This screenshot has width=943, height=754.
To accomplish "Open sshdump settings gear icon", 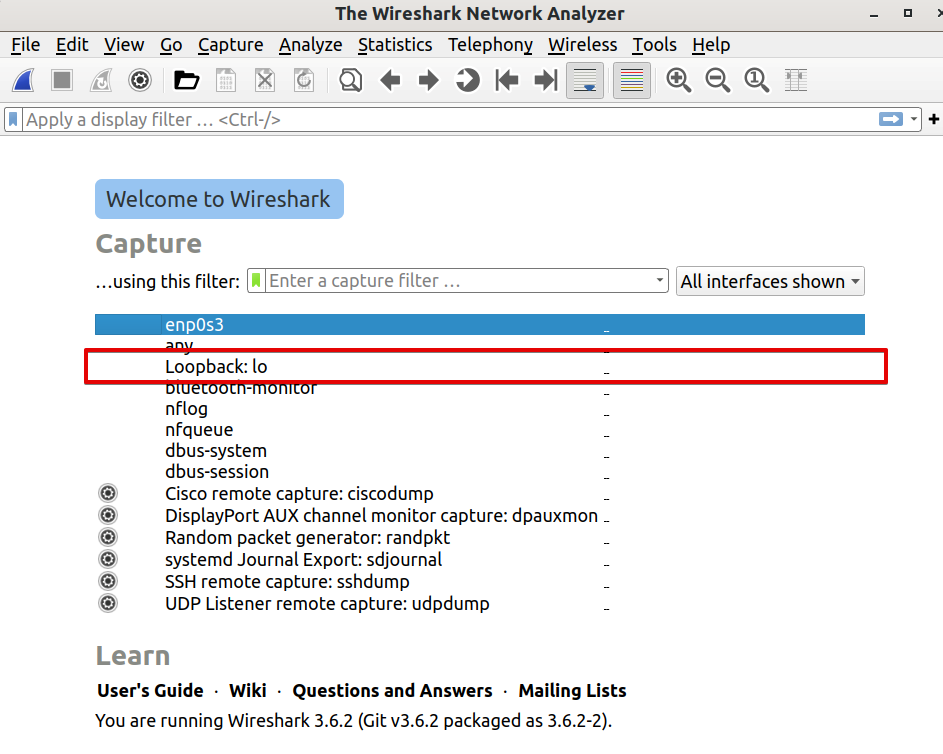I will pyautogui.click(x=108, y=581).
